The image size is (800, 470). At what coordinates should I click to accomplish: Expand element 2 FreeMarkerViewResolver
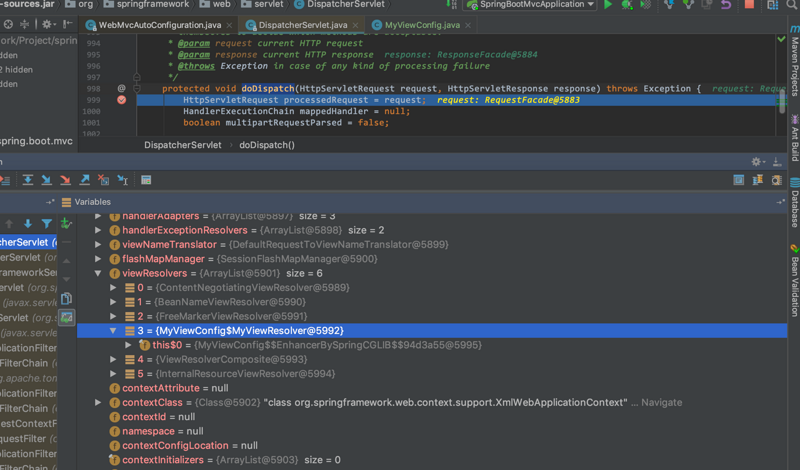113,316
